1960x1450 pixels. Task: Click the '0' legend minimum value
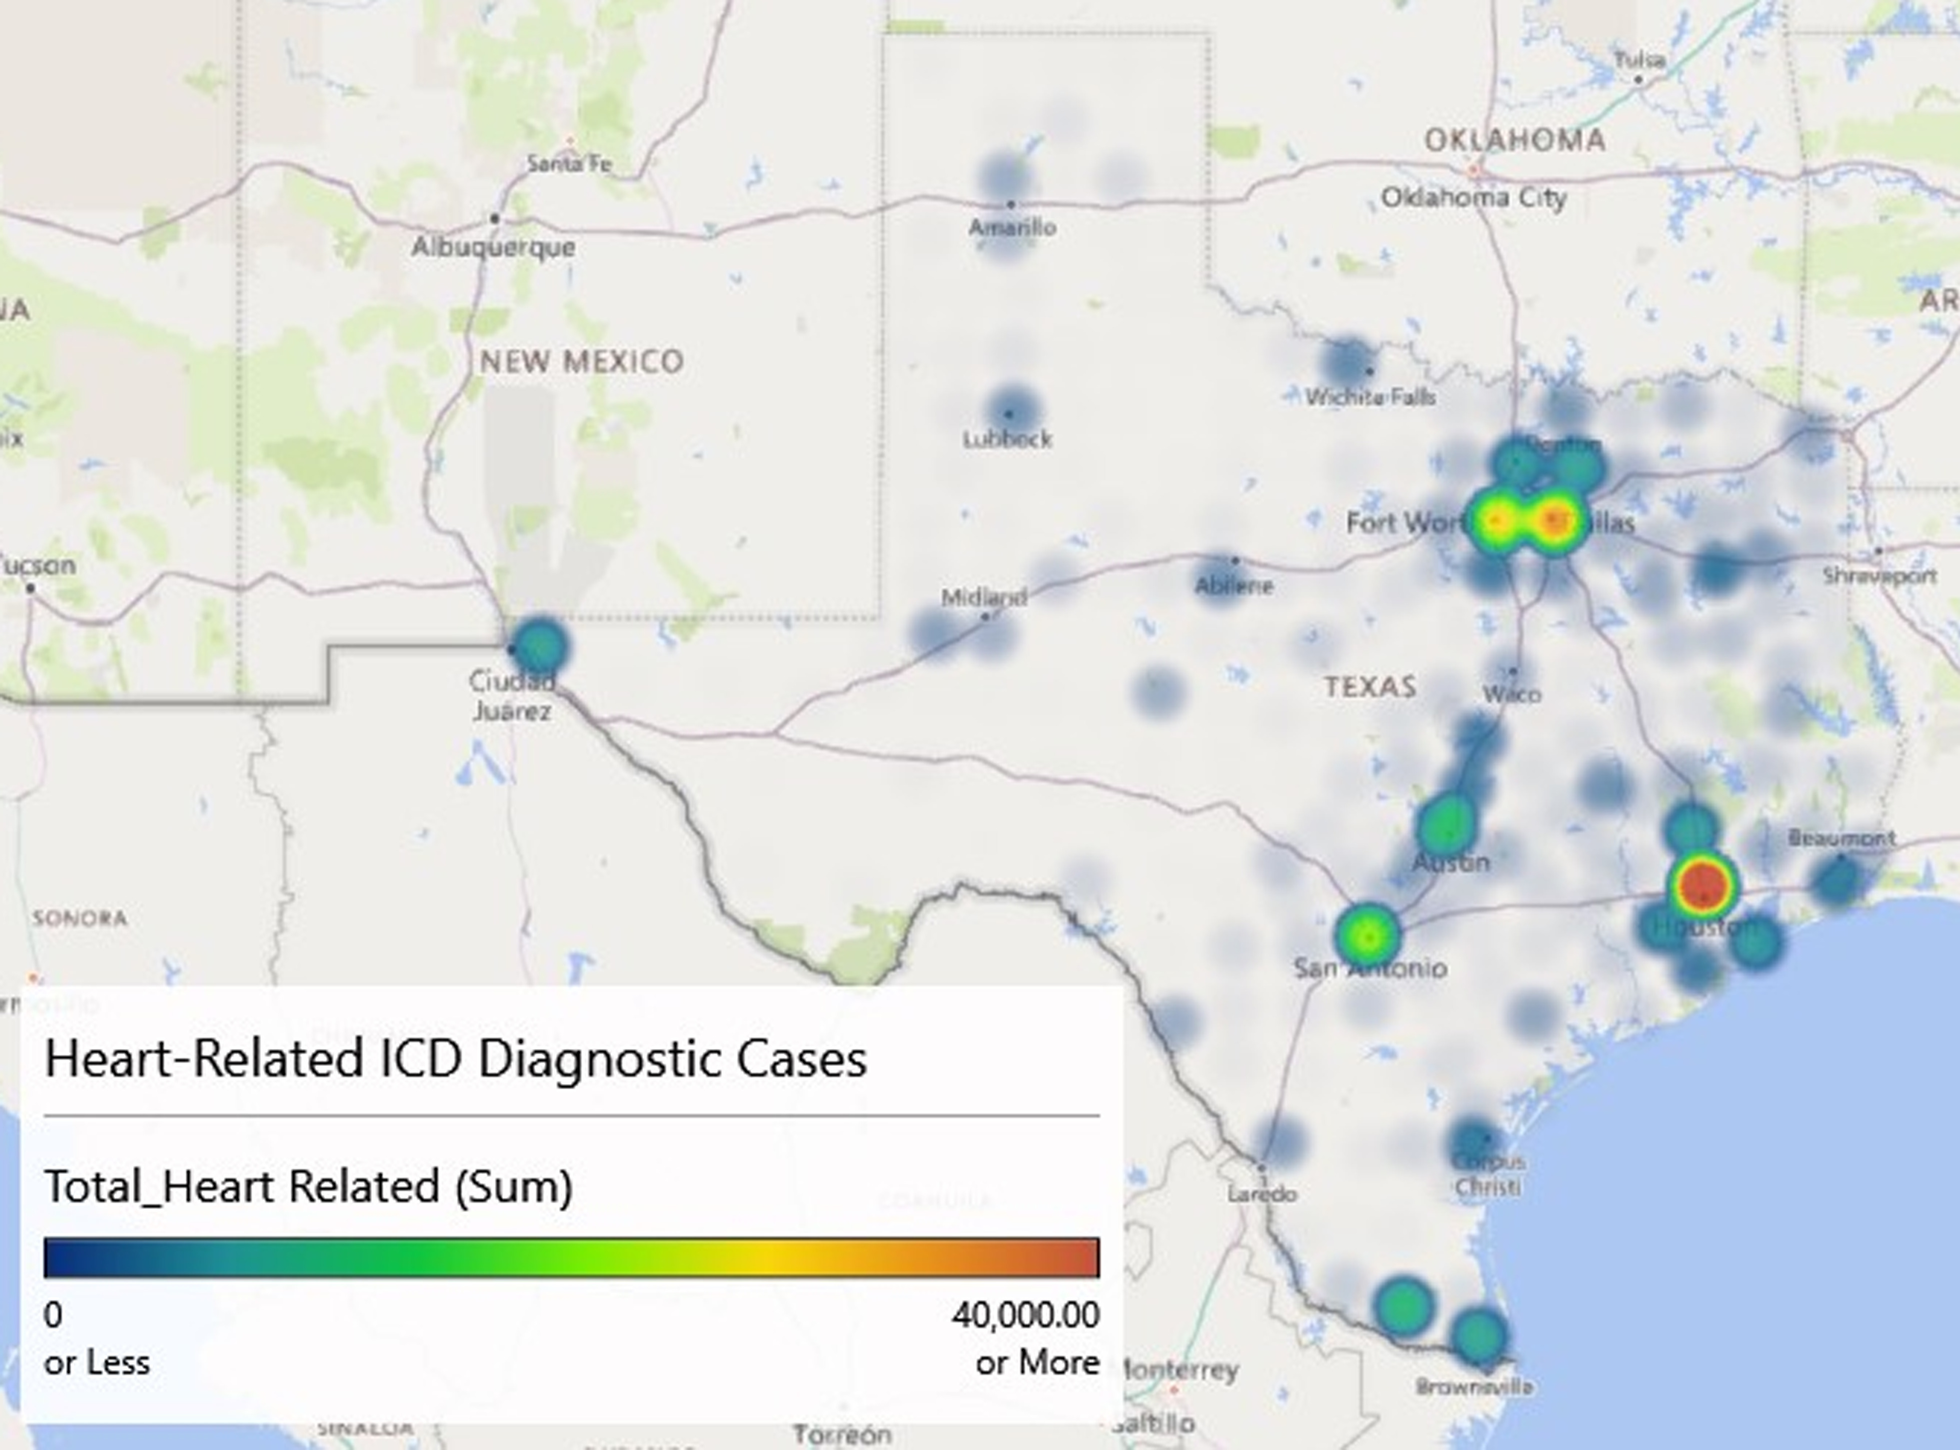pos(53,1315)
